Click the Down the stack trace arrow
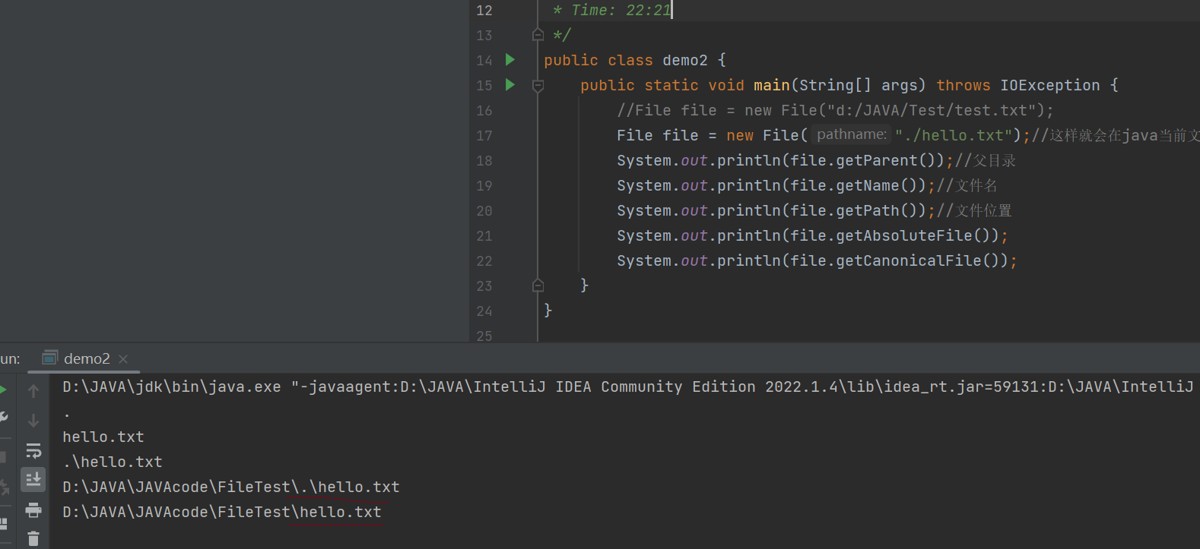 click(x=33, y=421)
